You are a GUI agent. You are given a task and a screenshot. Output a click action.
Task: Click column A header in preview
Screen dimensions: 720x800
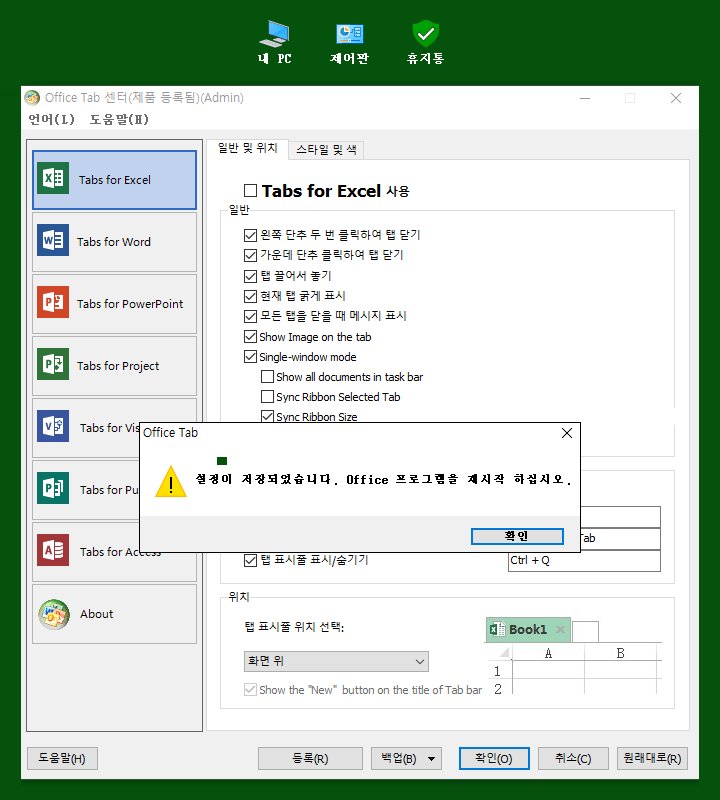548,653
